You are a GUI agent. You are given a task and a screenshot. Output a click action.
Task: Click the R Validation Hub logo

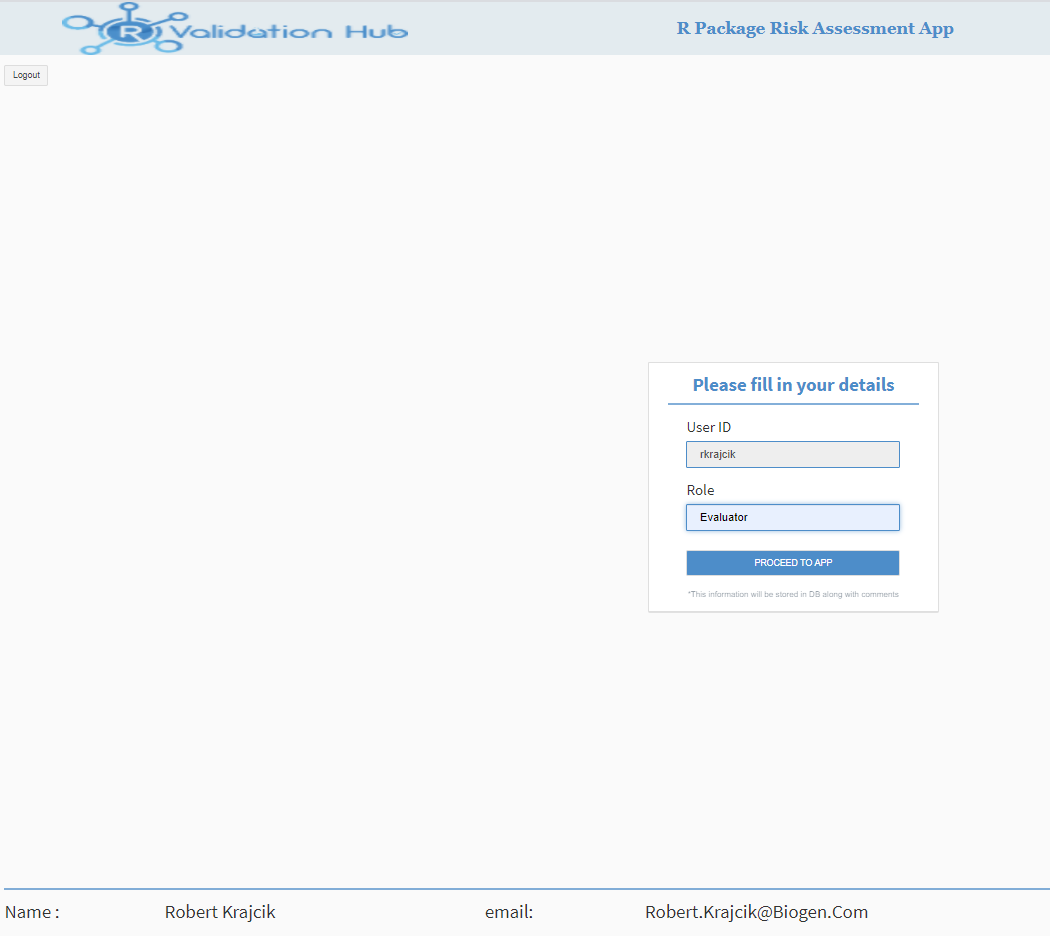pyautogui.click(x=235, y=28)
